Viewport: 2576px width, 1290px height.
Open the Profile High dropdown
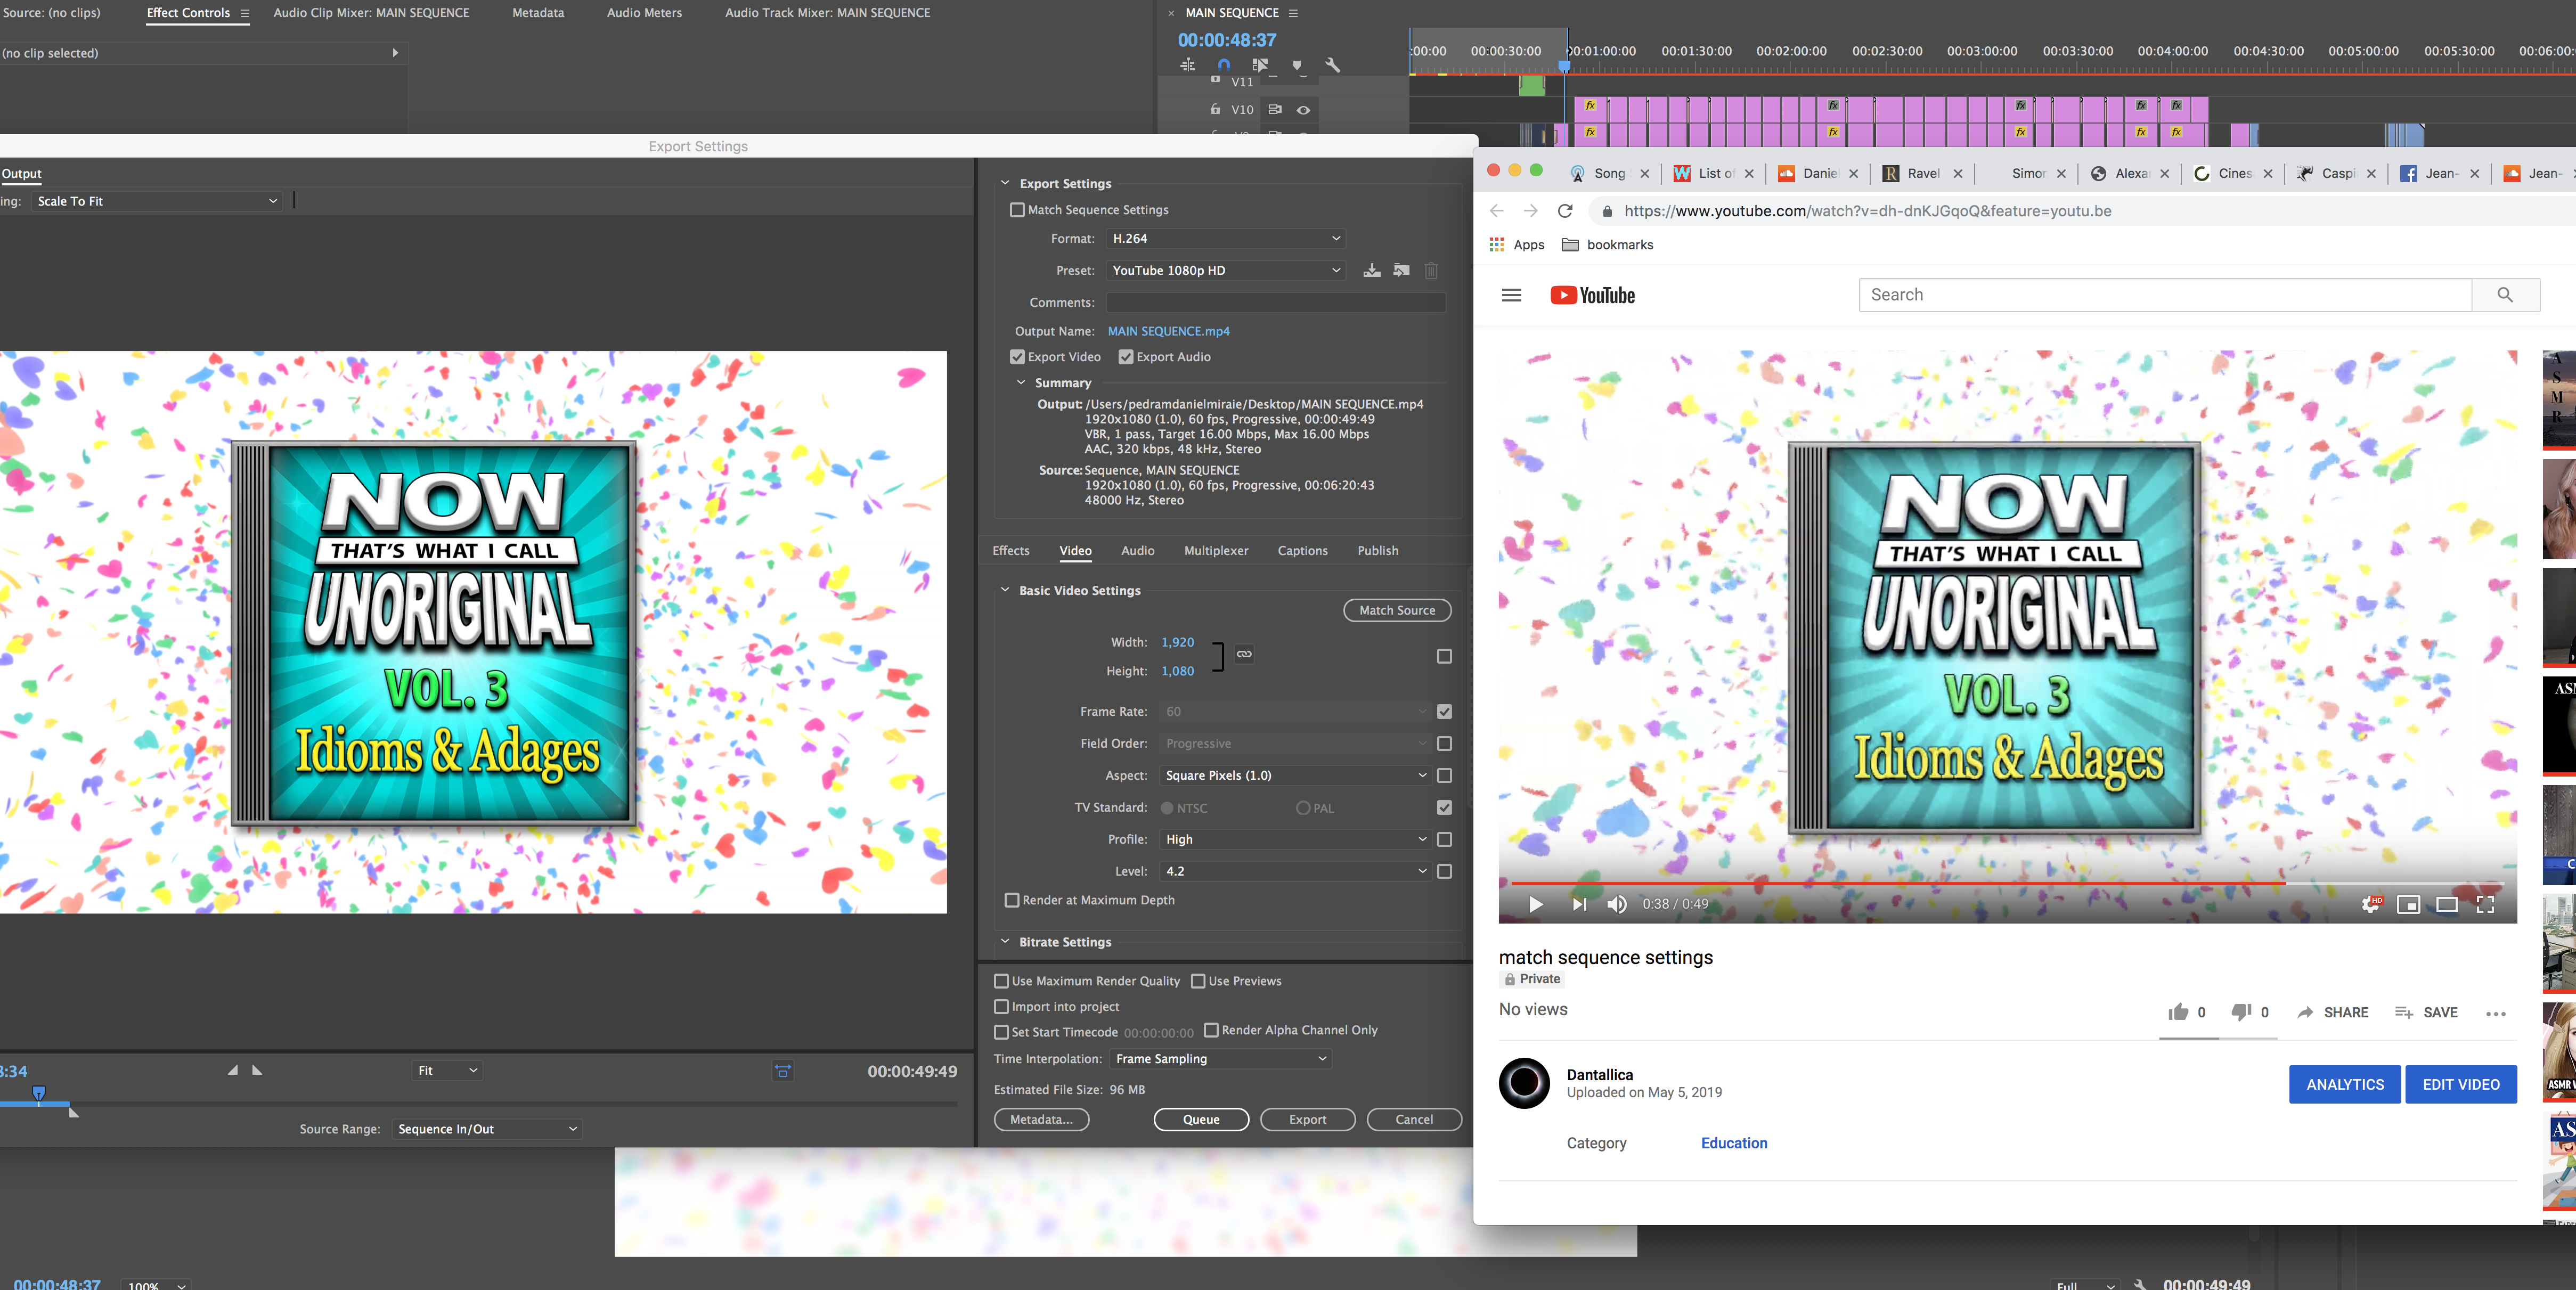[x=1296, y=840]
